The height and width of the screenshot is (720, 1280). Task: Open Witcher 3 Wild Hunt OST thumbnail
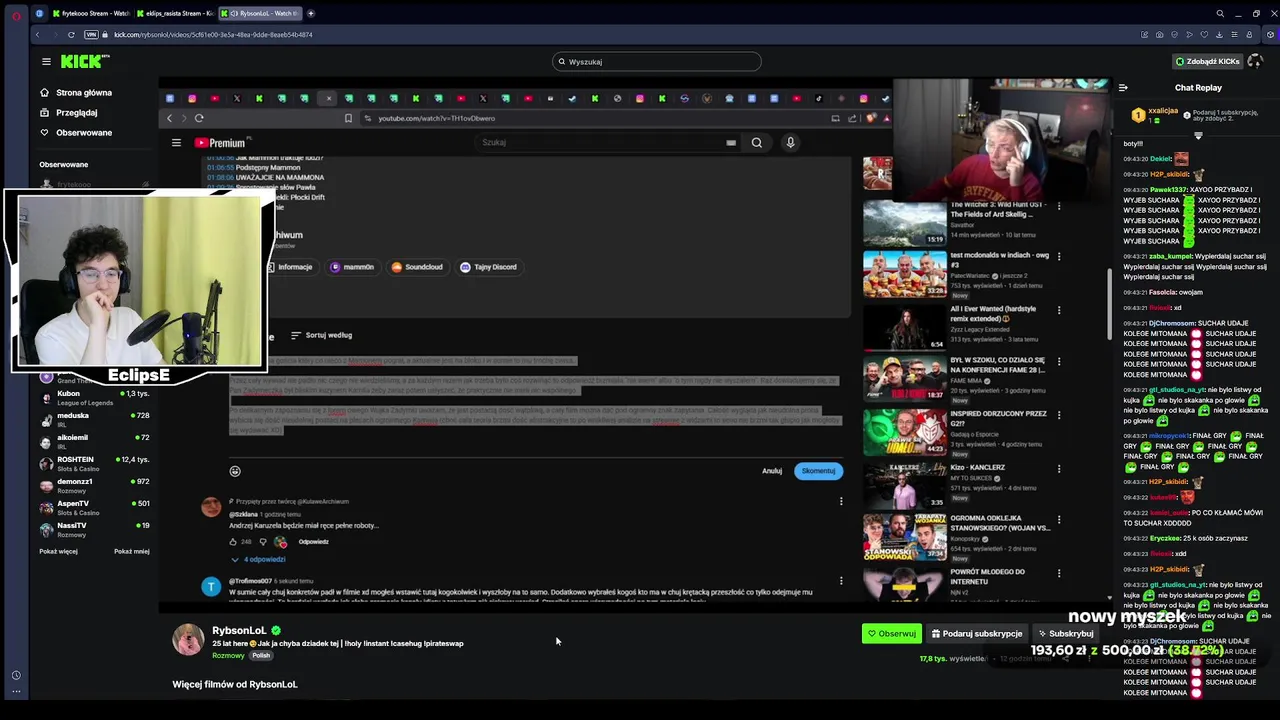point(904,224)
